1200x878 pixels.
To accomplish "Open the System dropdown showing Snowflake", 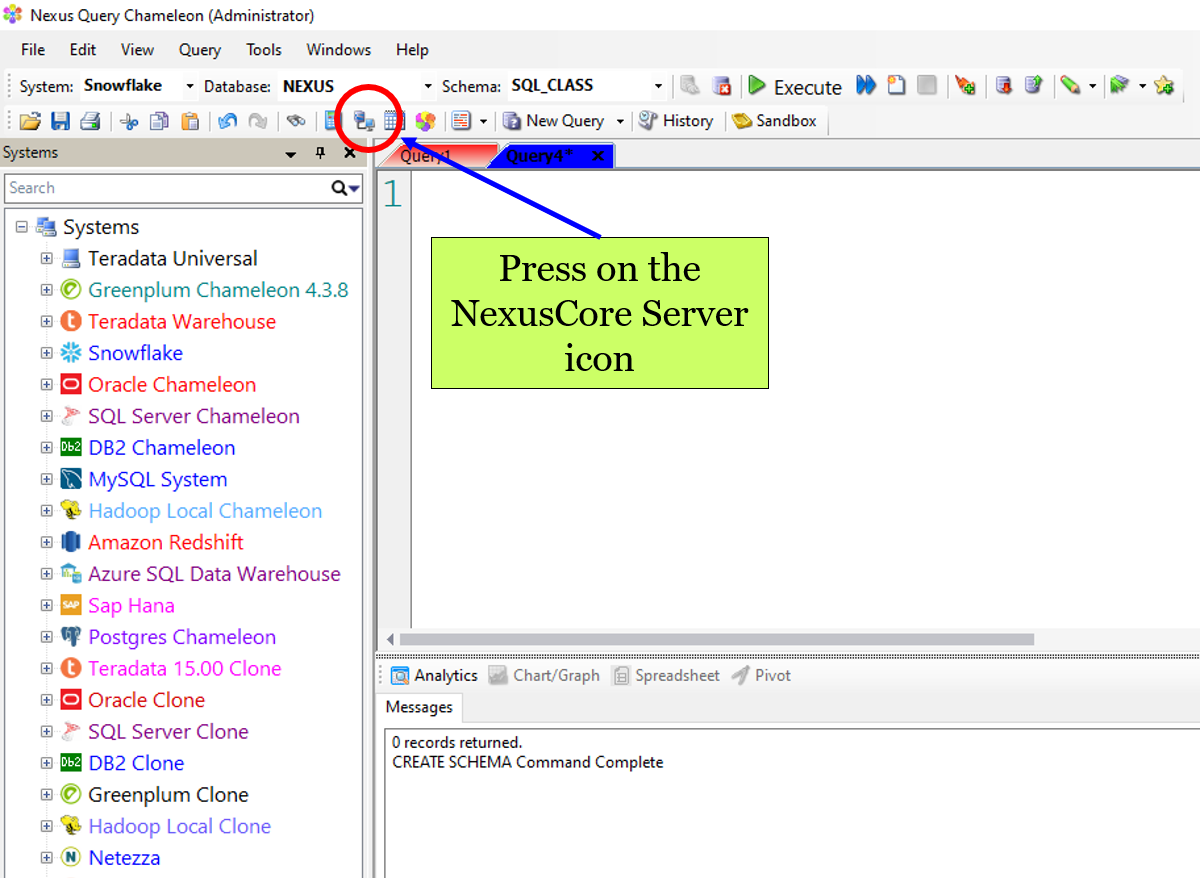I will [x=190, y=86].
